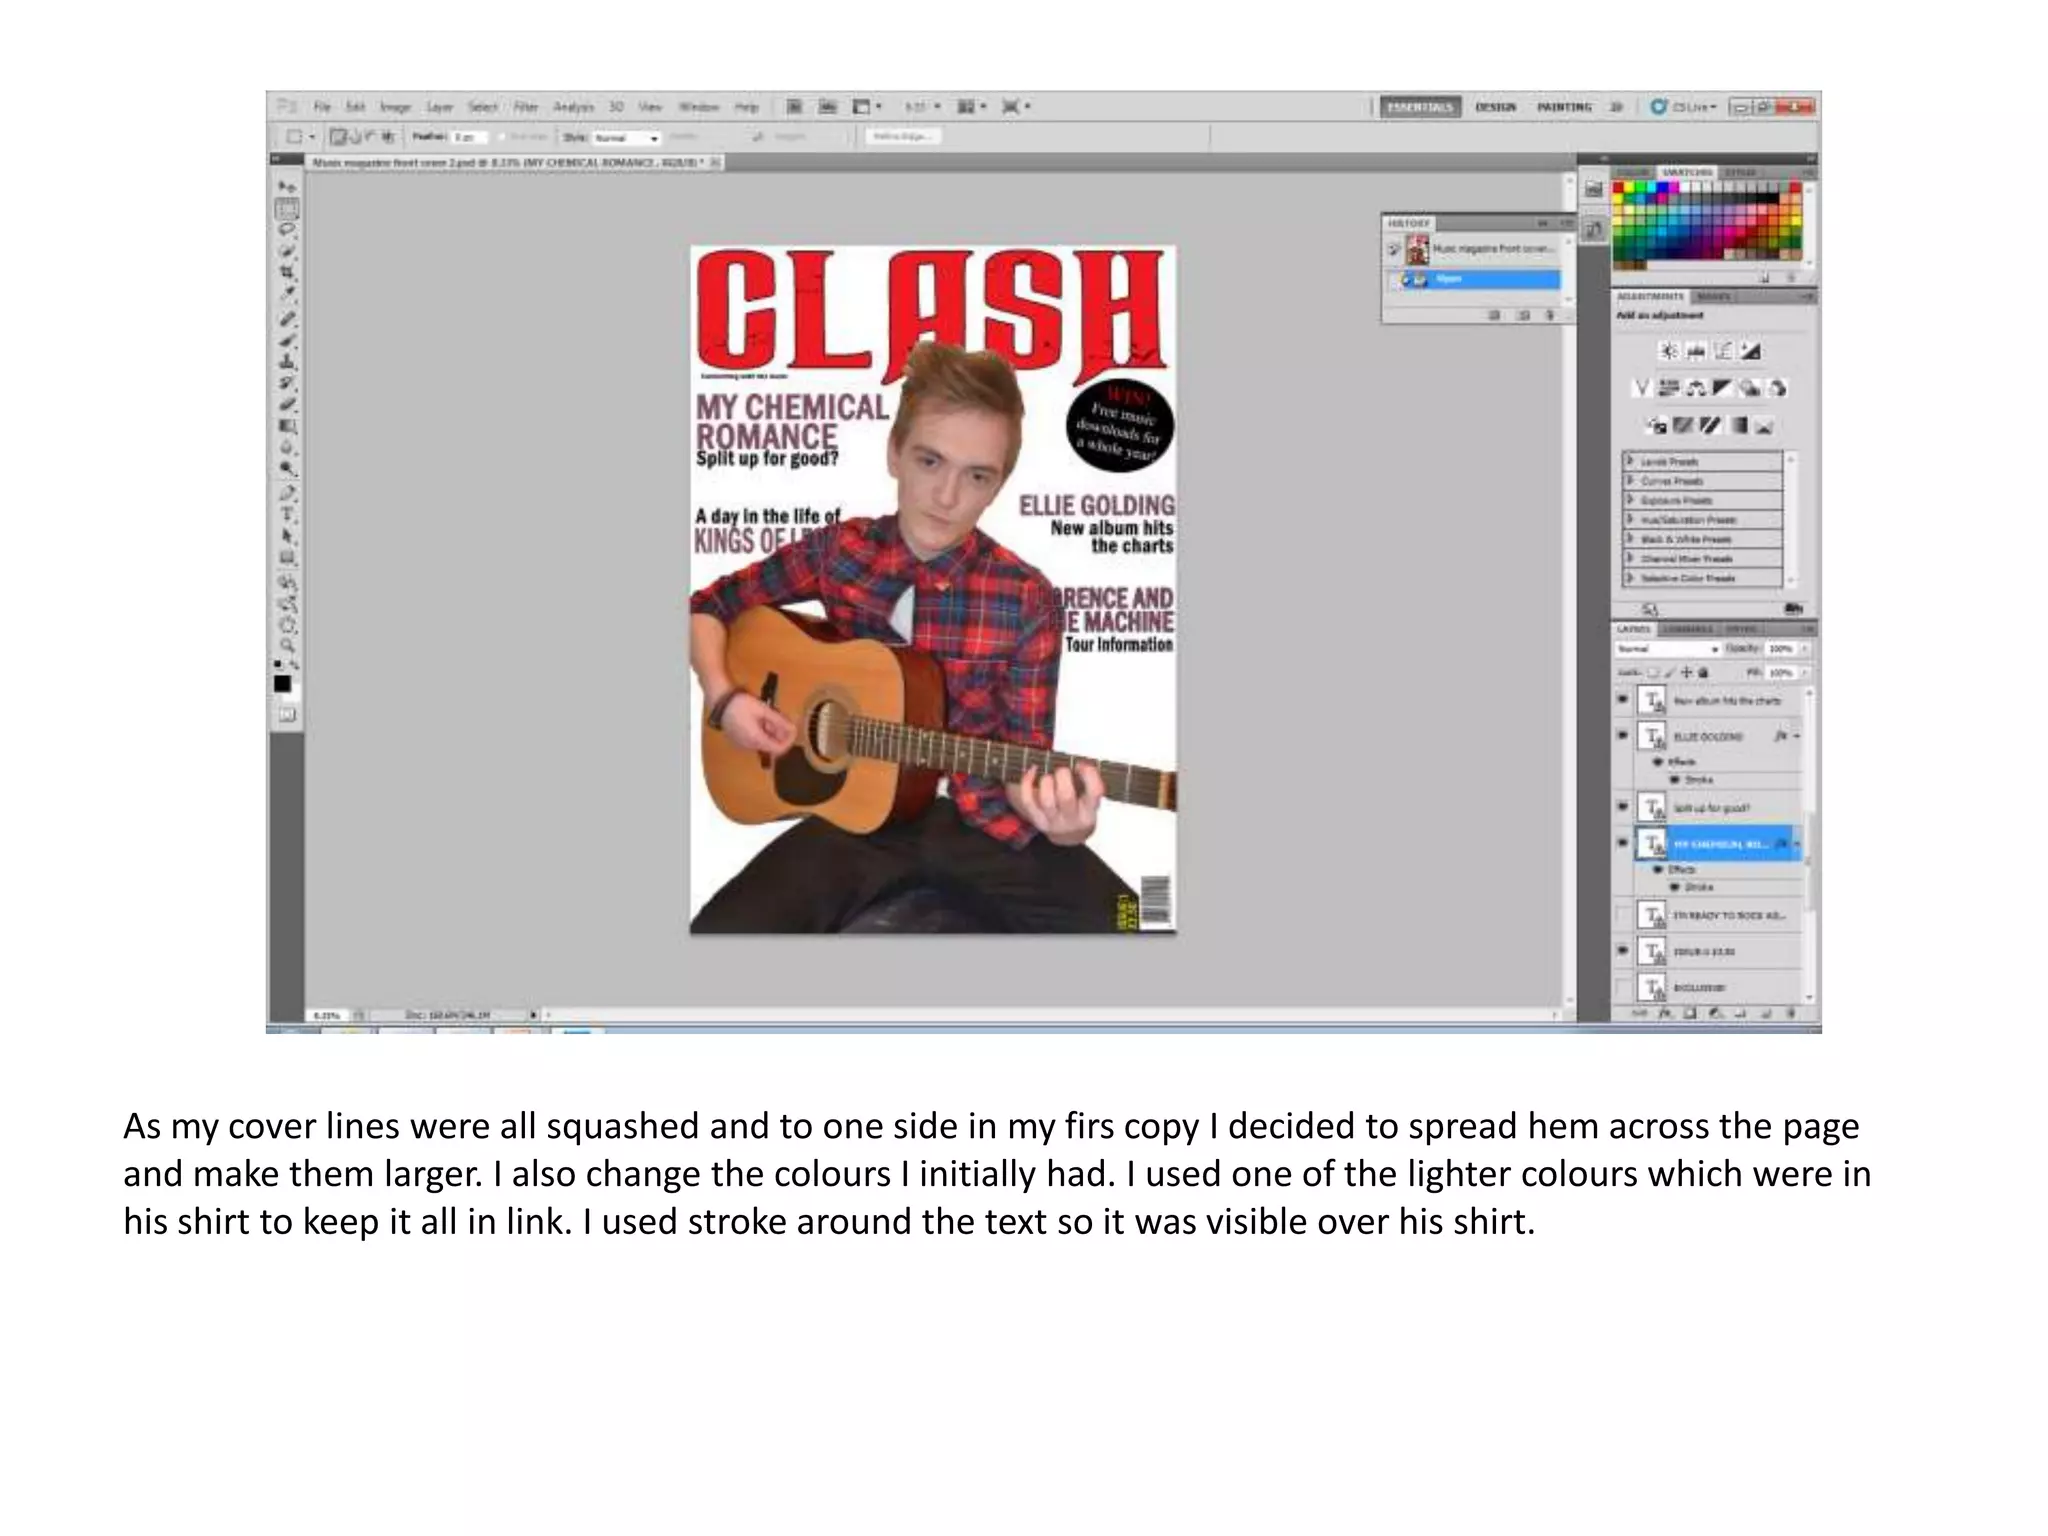Viewport: 2048px width, 1536px height.
Task: Add a layer mask from Layers panel bottom
Action: 1690,1014
